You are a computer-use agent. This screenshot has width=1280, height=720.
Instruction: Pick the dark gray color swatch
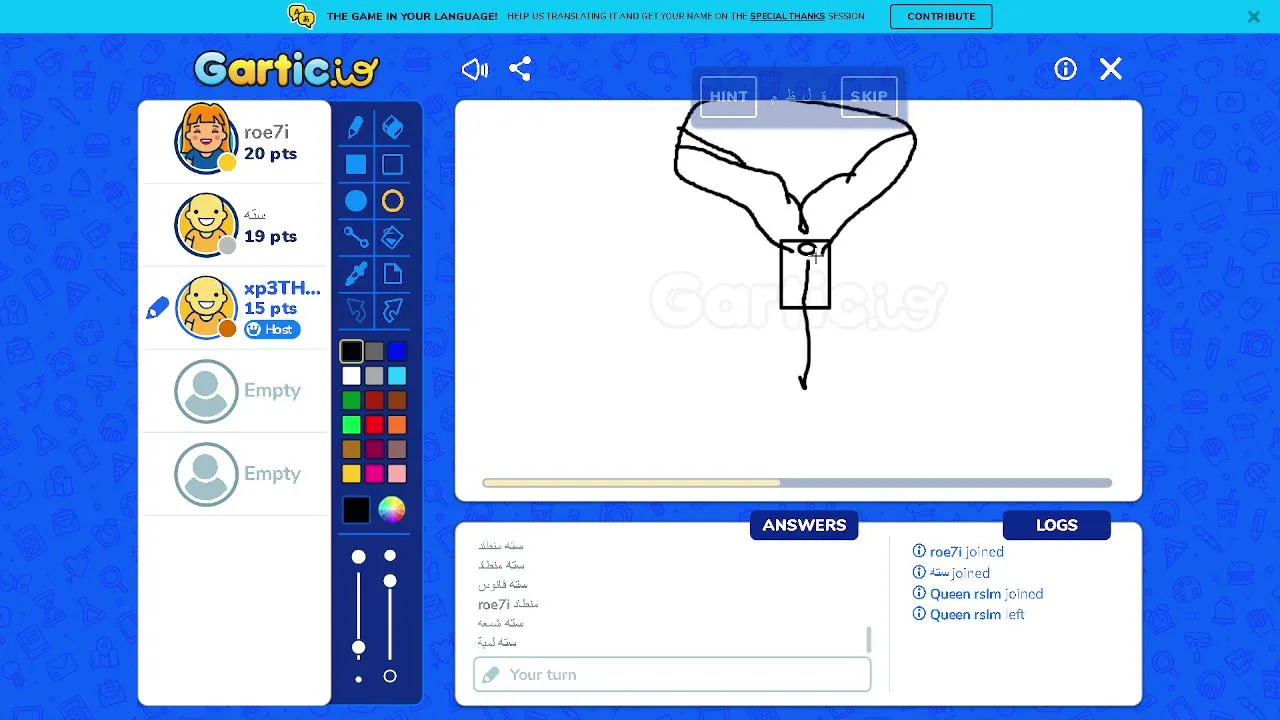tap(374, 351)
